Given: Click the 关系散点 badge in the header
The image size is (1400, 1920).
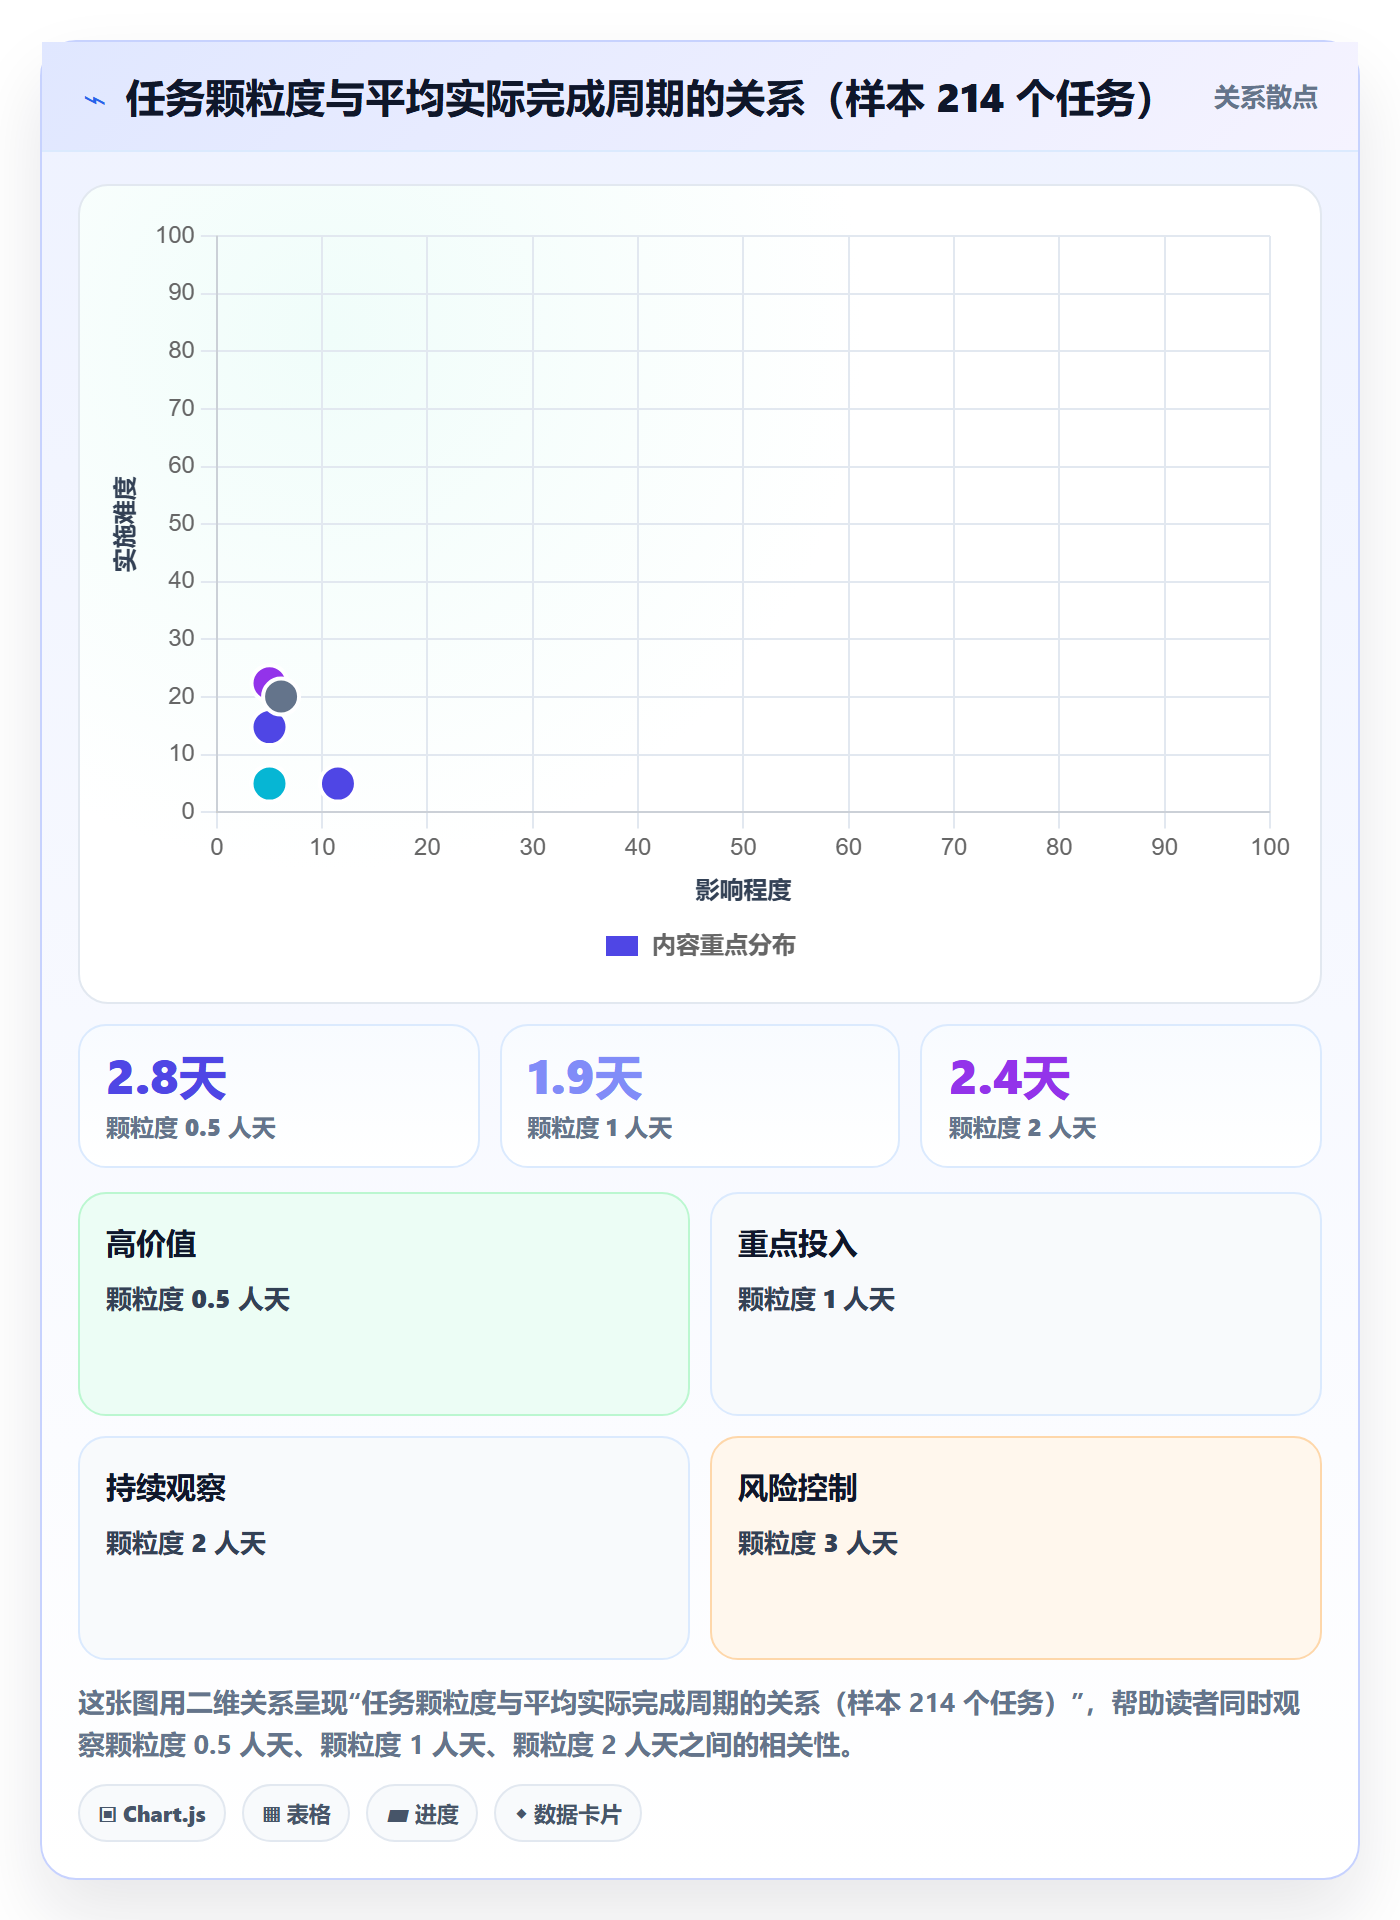Looking at the screenshot, I should point(1265,98).
